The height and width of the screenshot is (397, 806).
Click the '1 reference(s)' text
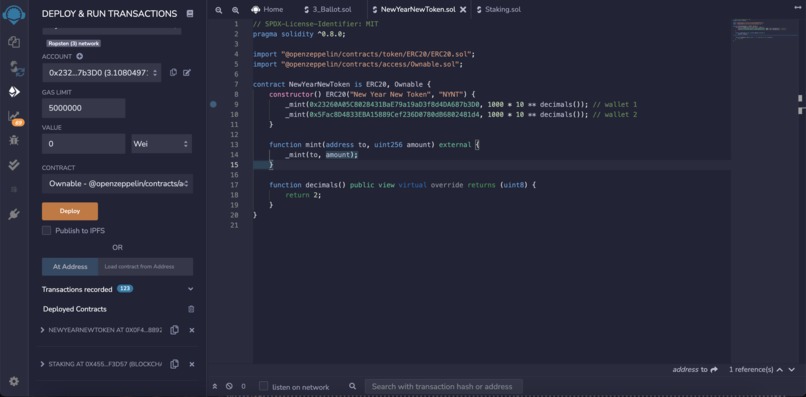[751, 369]
